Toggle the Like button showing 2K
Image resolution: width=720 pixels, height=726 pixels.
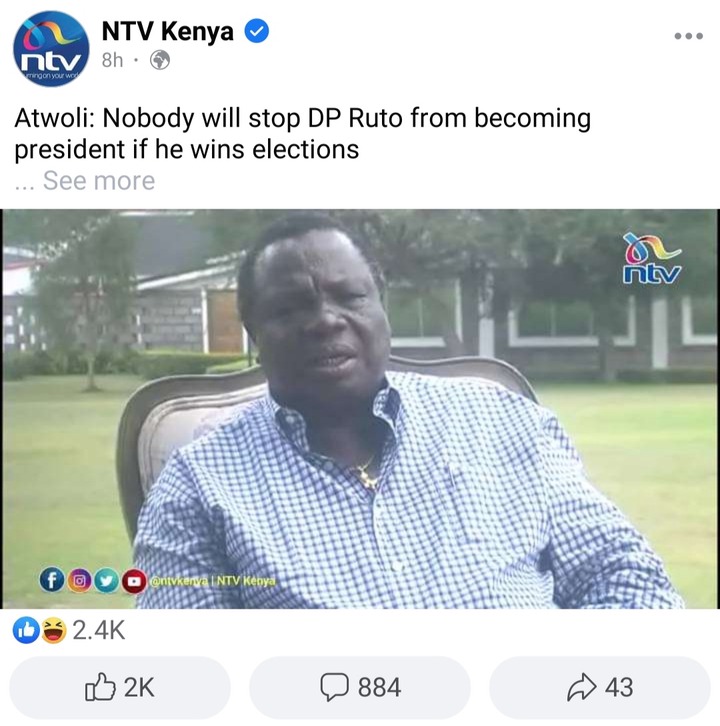click(x=120, y=687)
